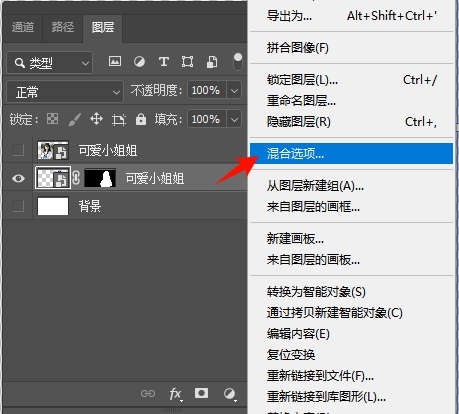
Task: Show the top 可爱小姐姐 layer visibility box
Action: tap(18, 150)
